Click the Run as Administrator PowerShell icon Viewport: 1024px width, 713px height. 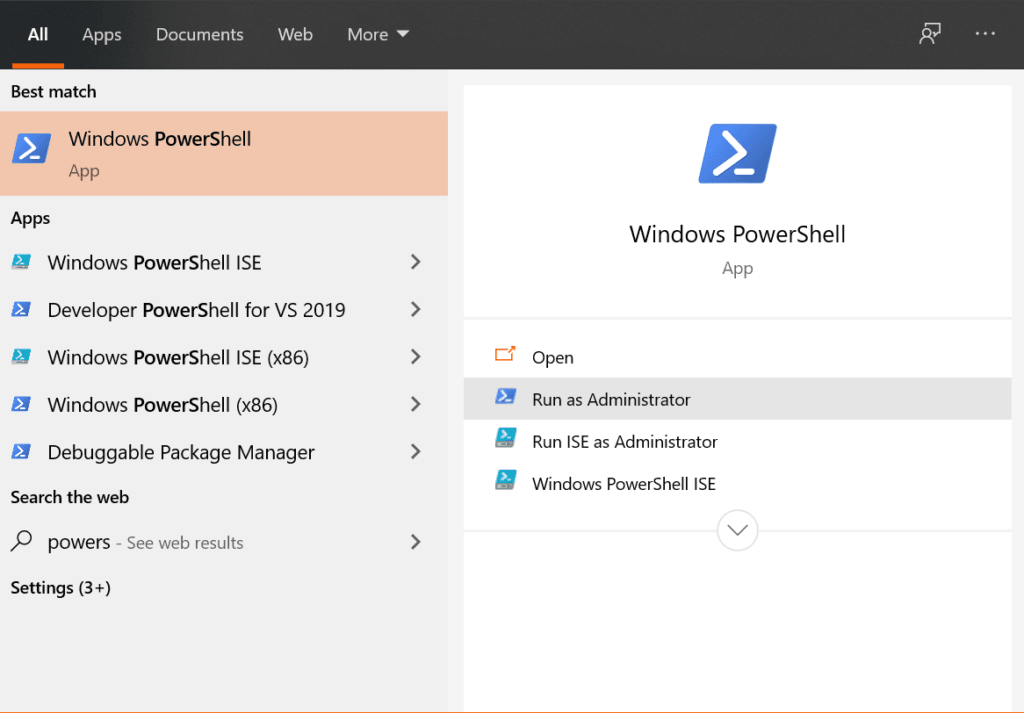(x=505, y=396)
